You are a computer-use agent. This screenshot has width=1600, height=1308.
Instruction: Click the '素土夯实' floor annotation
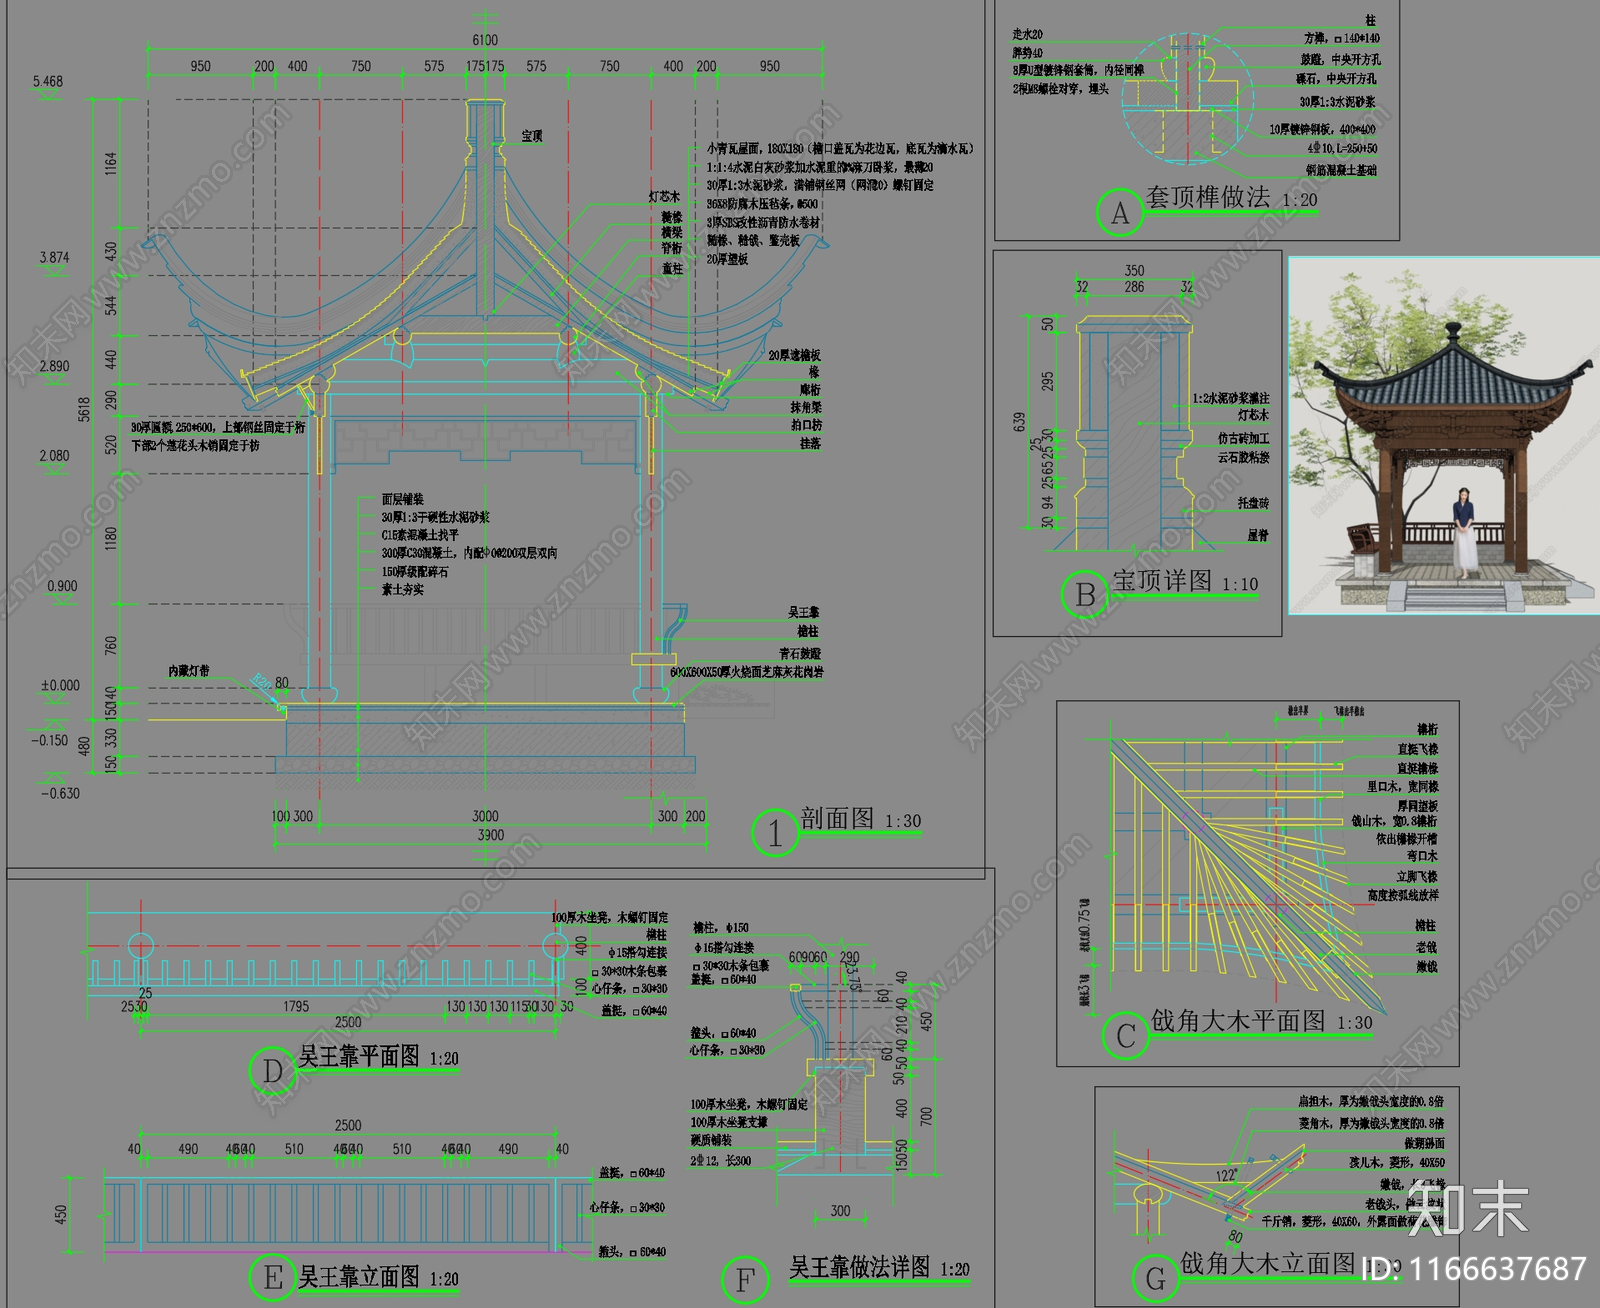pyautogui.click(x=402, y=590)
